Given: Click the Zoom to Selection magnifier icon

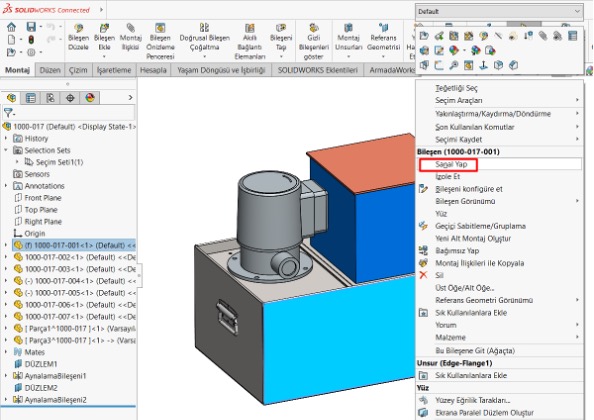Looking at the screenshot, I should [x=453, y=65].
